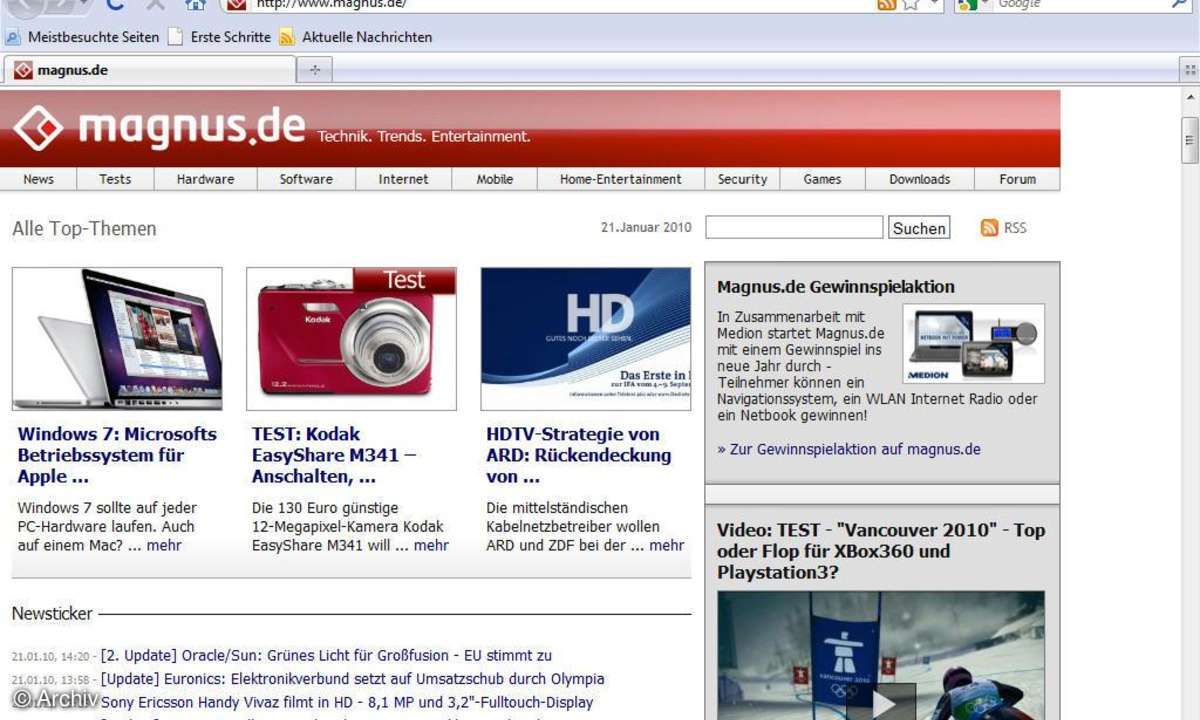This screenshot has height=720, width=1200.
Task: Open headline TEST: Kodak EasyShare M341
Action: [x=334, y=455]
